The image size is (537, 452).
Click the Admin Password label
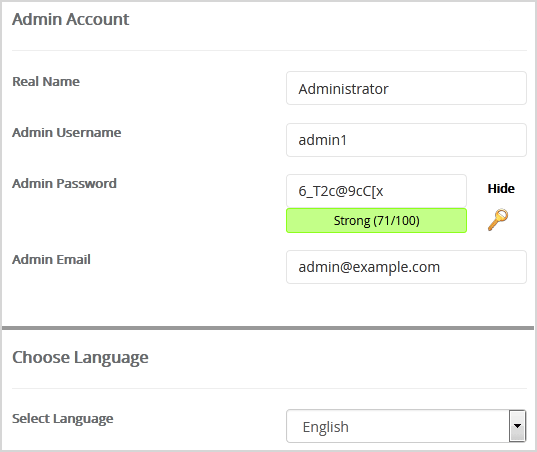[x=64, y=184]
